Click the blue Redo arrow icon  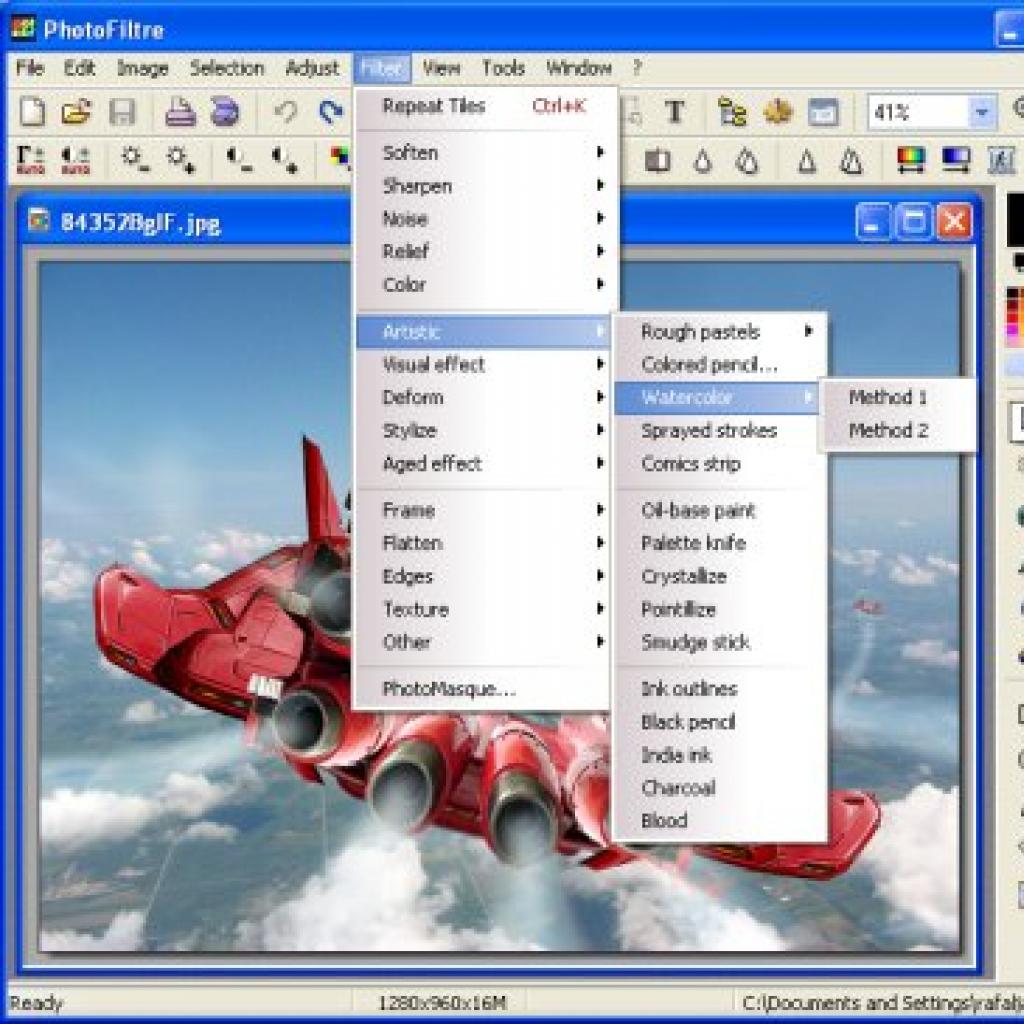[x=330, y=112]
